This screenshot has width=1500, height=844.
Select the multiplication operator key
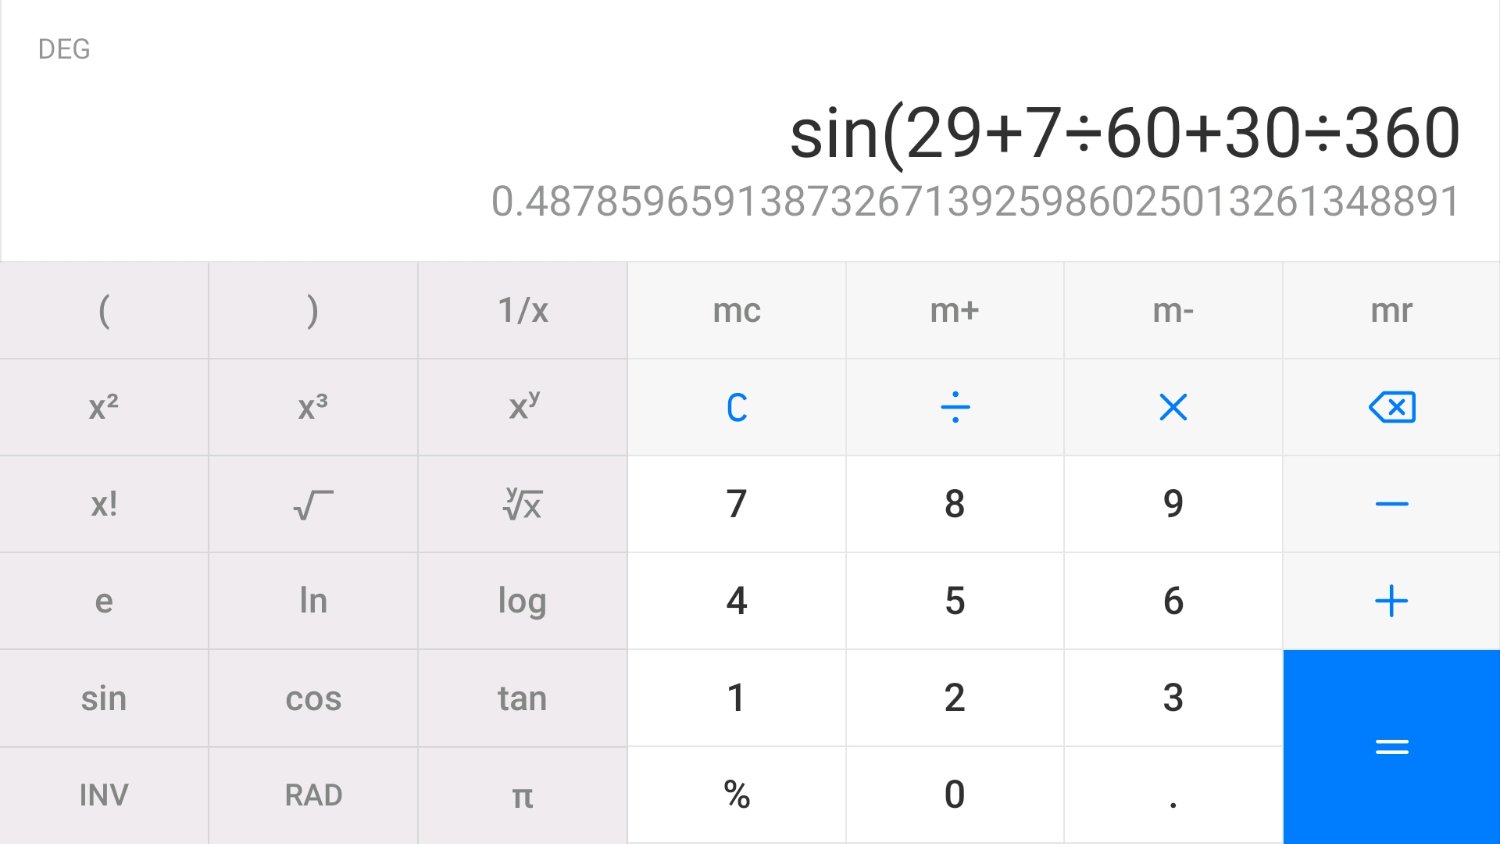click(1173, 407)
